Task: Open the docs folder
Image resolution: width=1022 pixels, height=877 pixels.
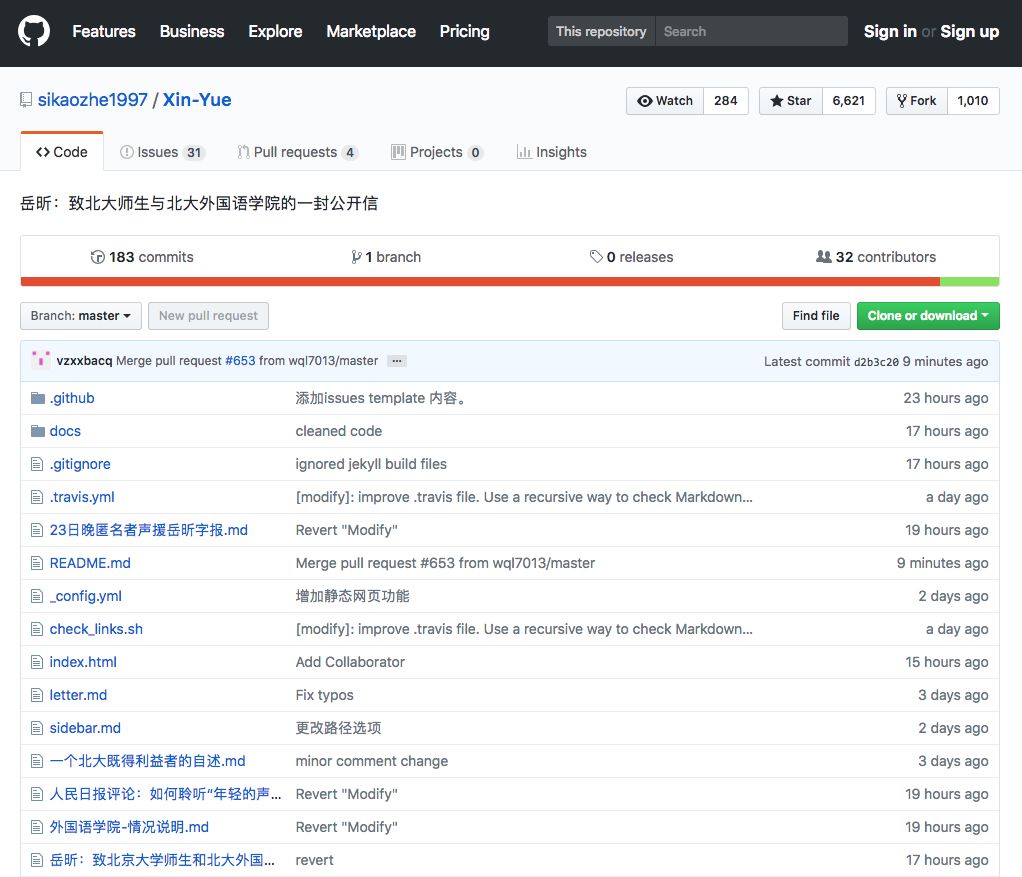Action: pos(65,431)
